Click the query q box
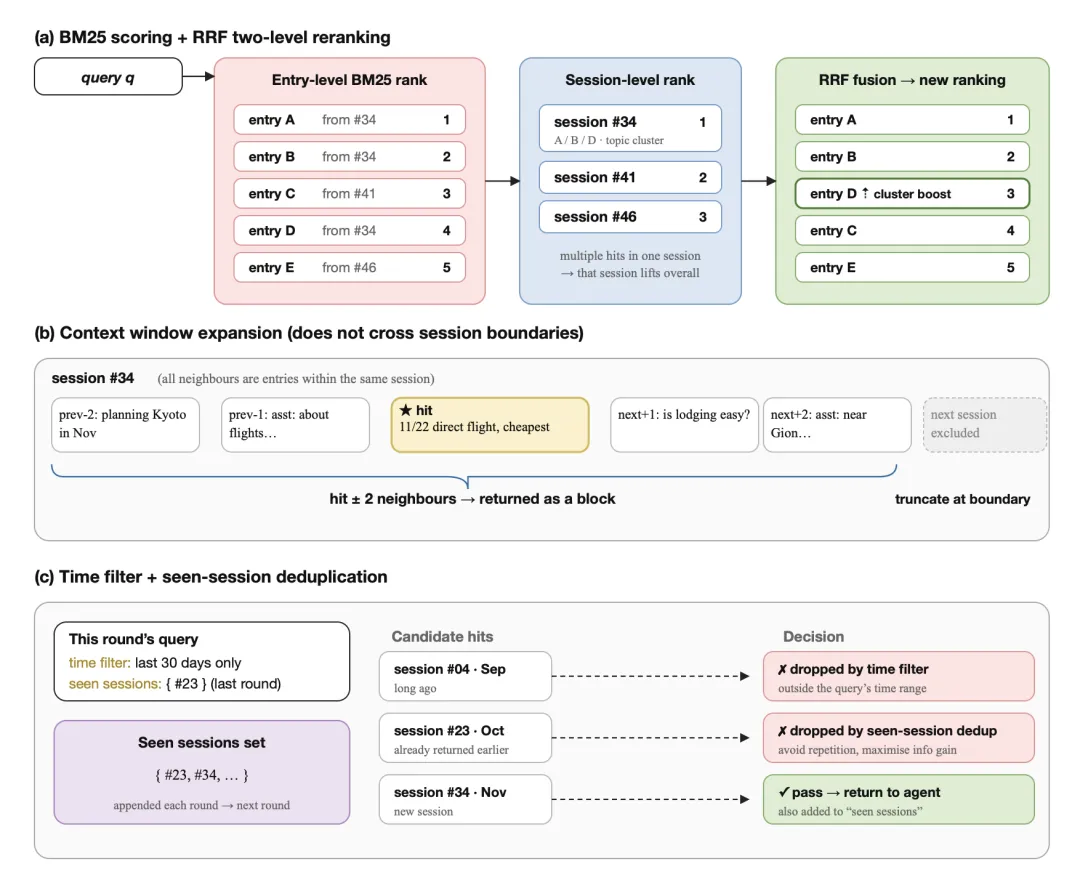1080x893 pixels. tap(108, 76)
